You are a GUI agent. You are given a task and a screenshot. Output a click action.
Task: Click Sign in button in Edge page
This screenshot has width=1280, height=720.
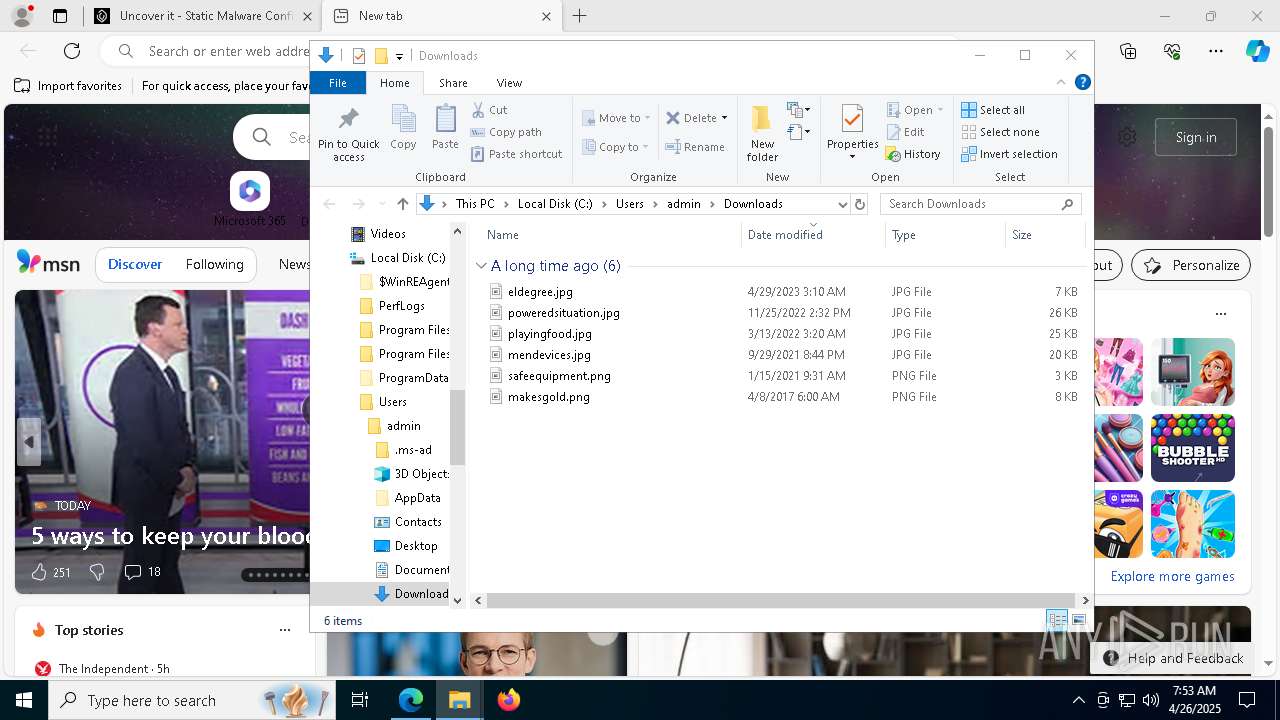click(x=1196, y=137)
